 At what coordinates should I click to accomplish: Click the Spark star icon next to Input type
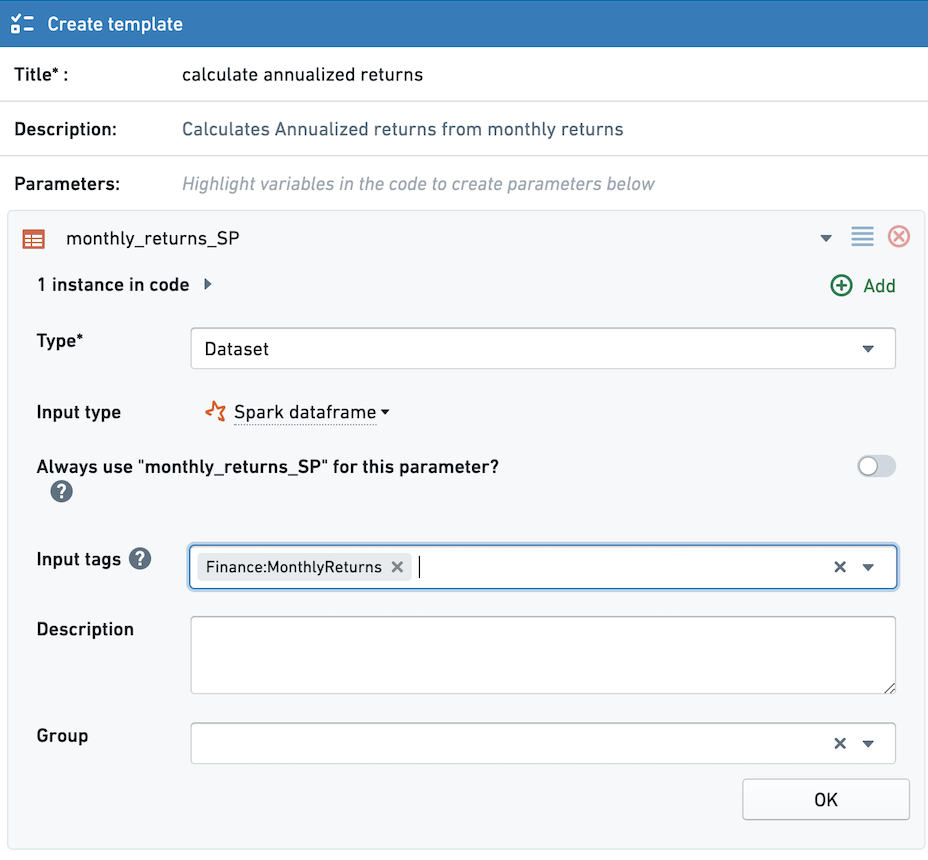(215, 411)
